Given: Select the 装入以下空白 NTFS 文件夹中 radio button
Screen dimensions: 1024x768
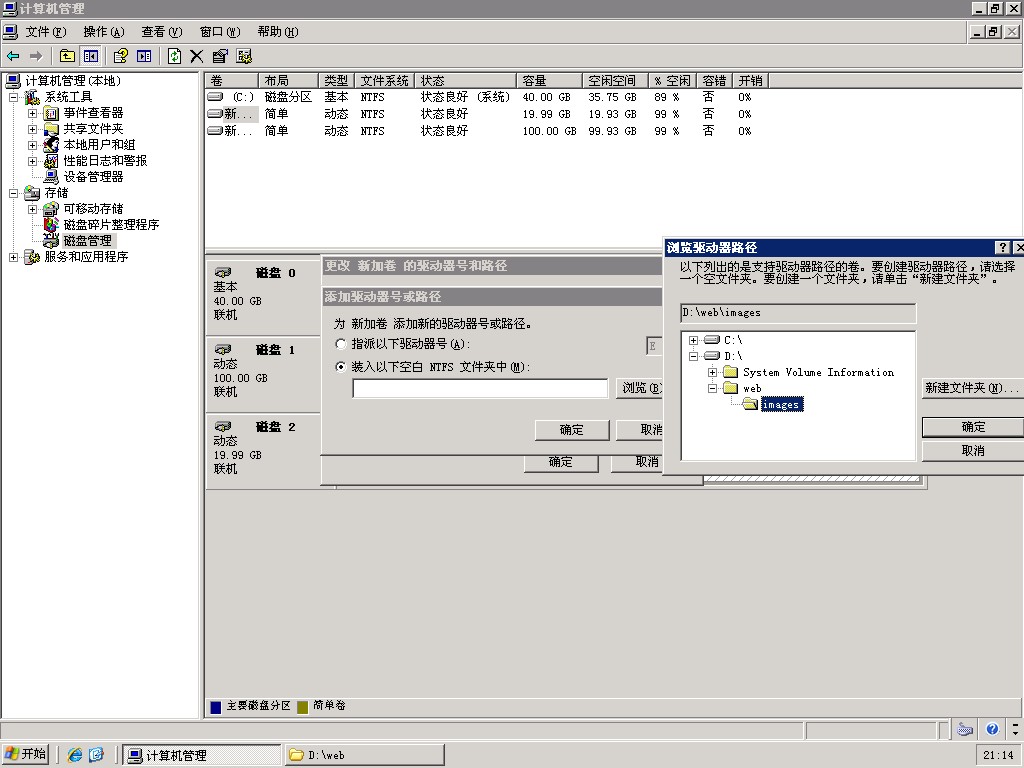Looking at the screenshot, I should pos(341,367).
